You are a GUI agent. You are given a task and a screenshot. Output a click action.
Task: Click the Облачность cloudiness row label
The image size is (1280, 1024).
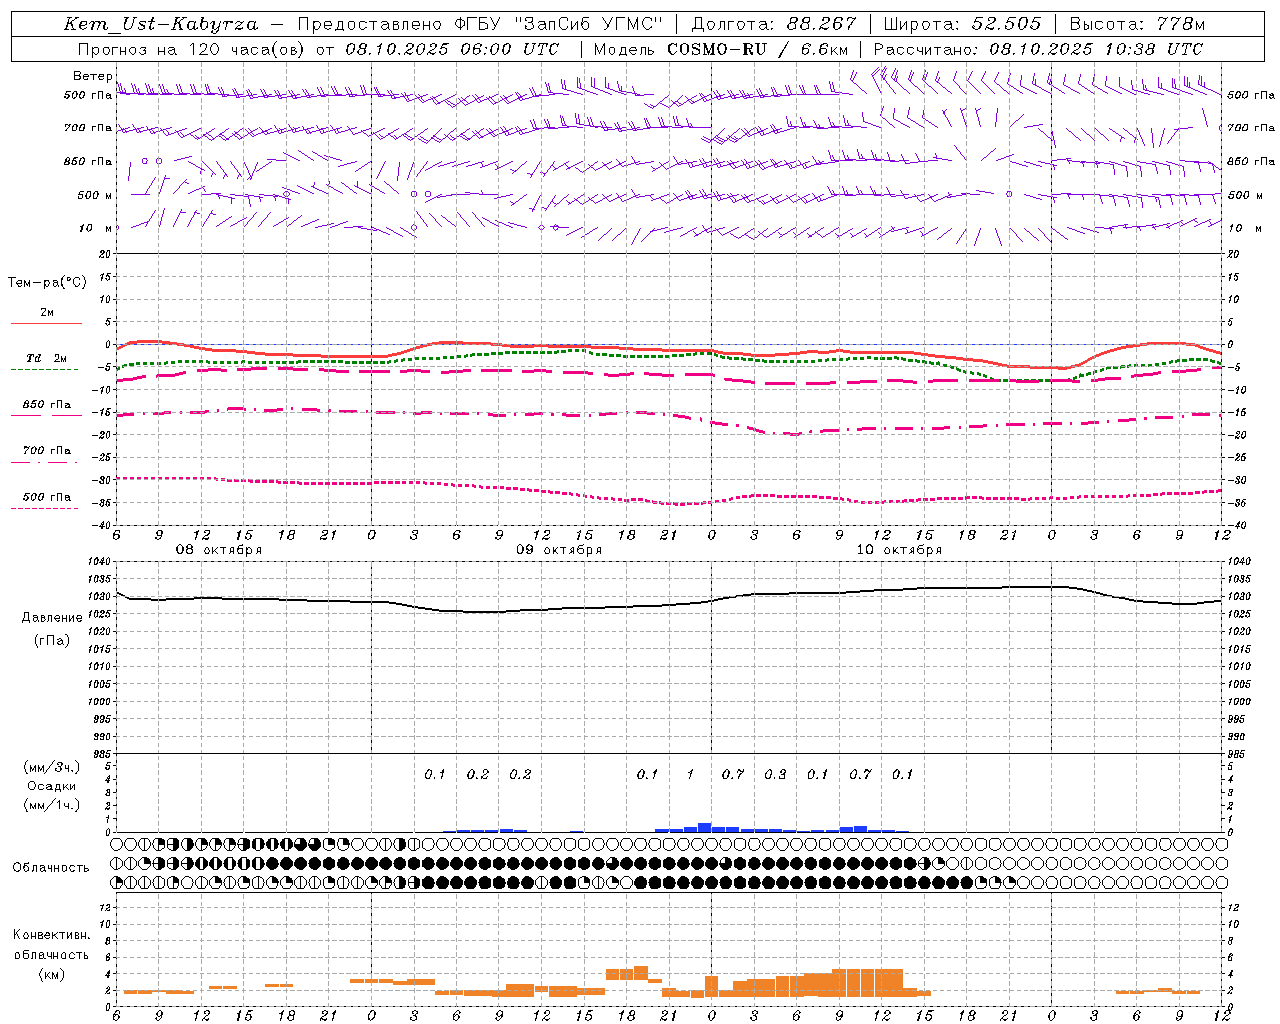(51, 867)
